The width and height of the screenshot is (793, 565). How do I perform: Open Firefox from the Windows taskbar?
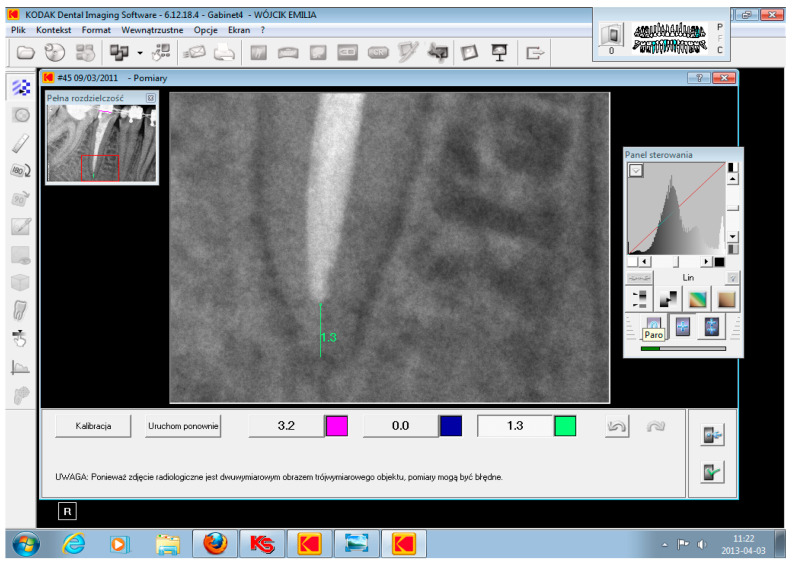(215, 544)
